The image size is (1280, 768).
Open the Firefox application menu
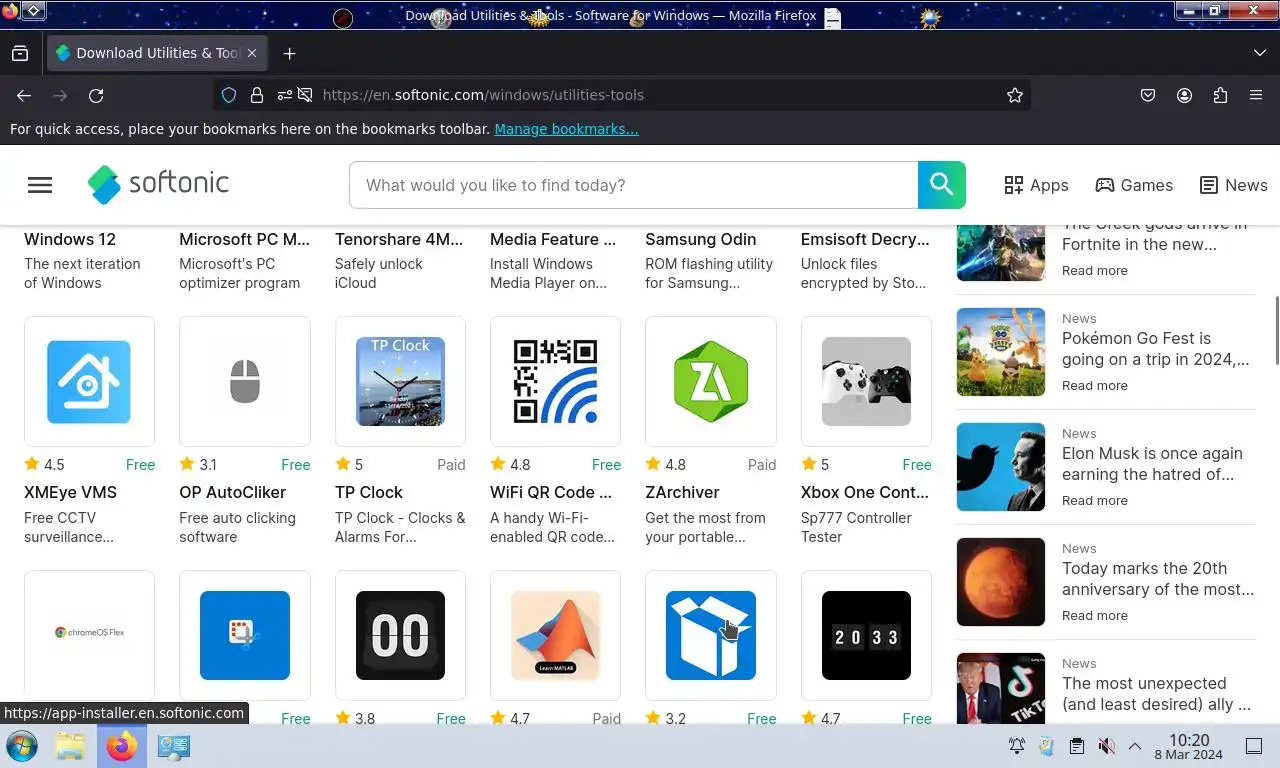[x=1256, y=95]
